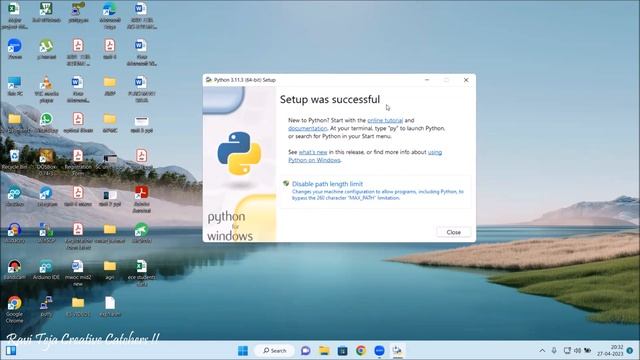This screenshot has width=640, height=360.
Task: Minimize the Python Setup window
Action: [x=427, y=80]
